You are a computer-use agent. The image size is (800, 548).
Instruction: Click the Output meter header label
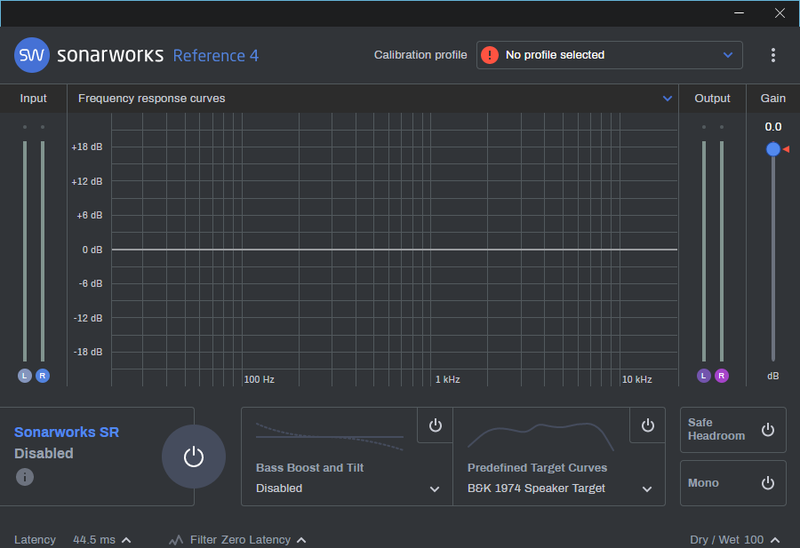(x=712, y=98)
